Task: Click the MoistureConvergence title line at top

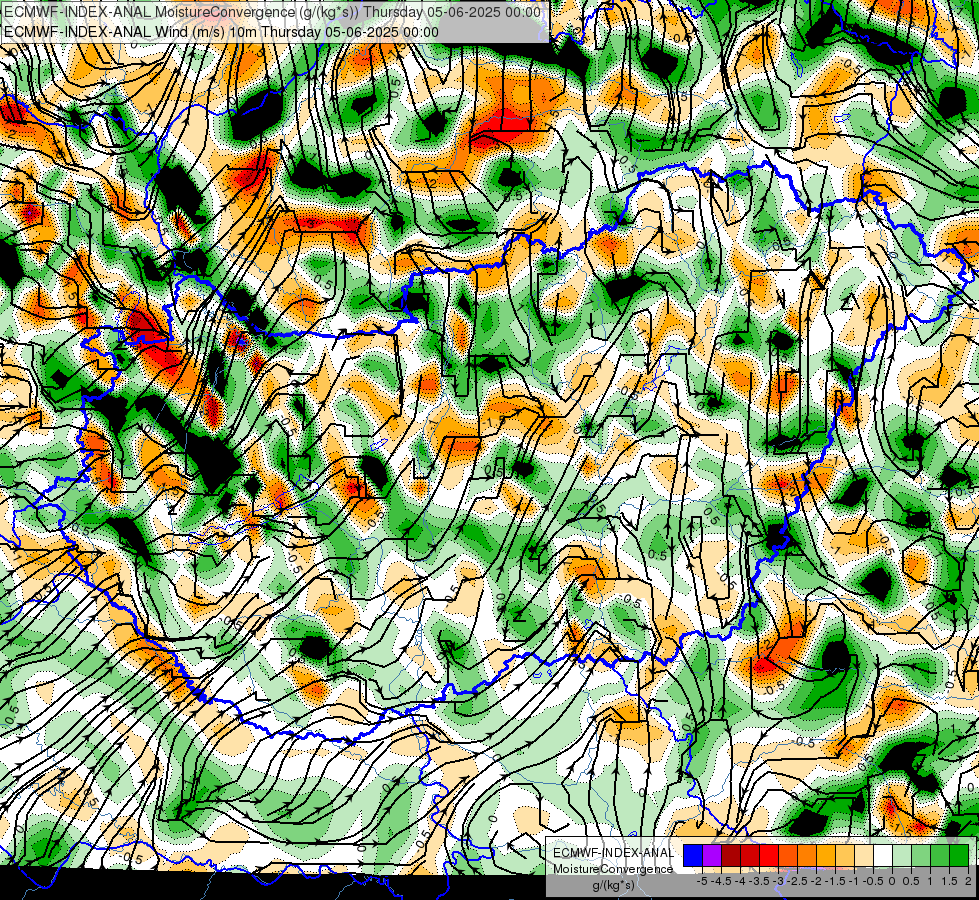Action: pos(272,12)
